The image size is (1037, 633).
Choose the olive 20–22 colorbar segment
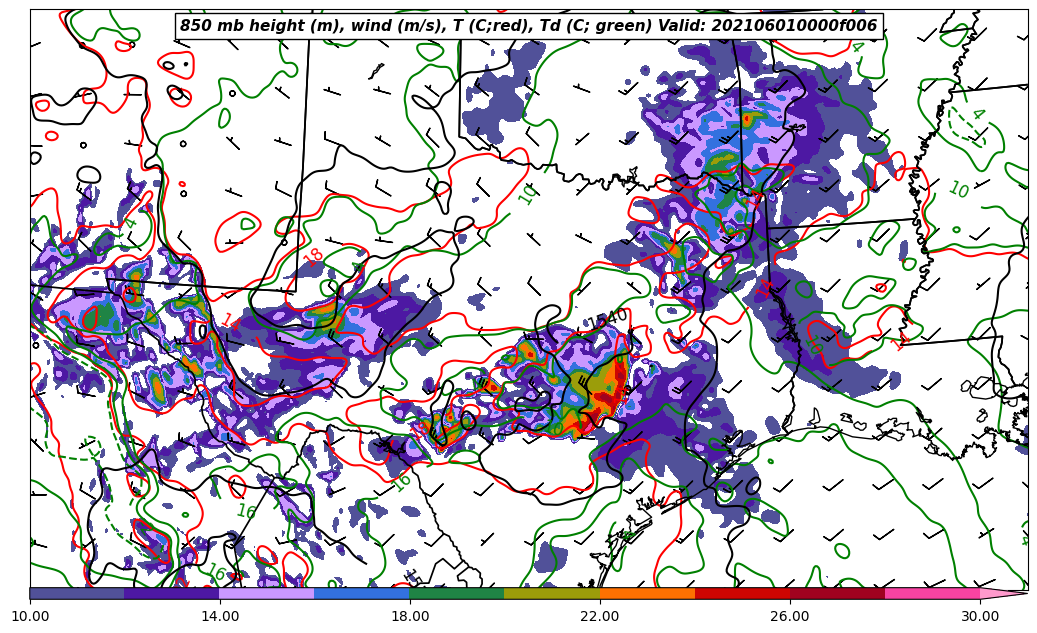(x=552, y=593)
